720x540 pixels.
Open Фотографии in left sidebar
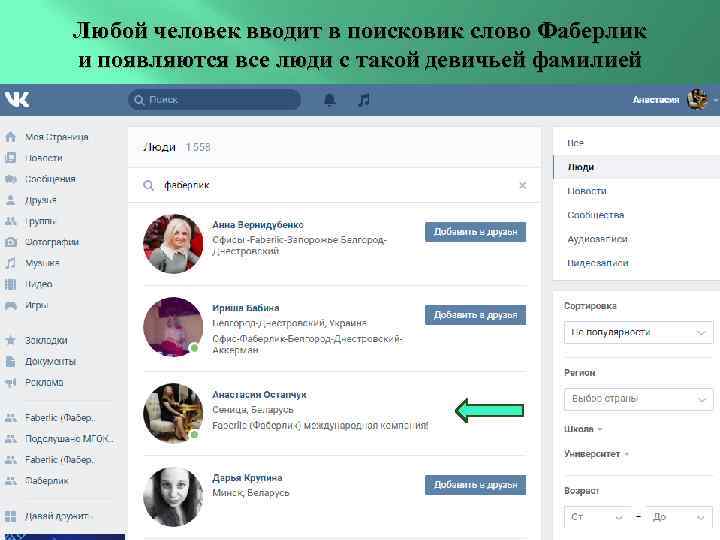(x=52, y=242)
